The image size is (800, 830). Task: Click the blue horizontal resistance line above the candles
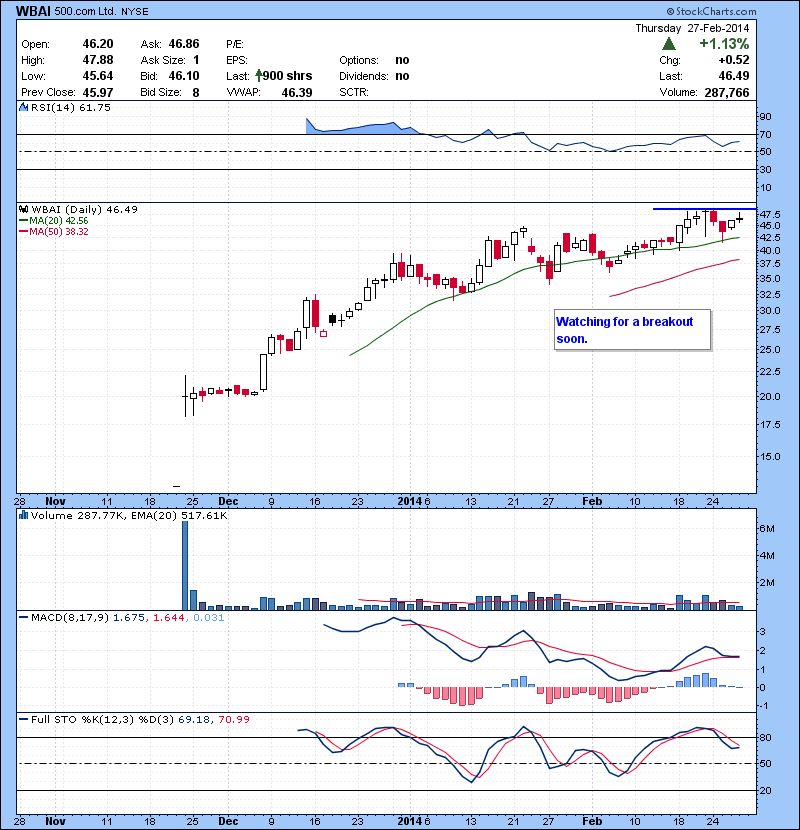704,209
